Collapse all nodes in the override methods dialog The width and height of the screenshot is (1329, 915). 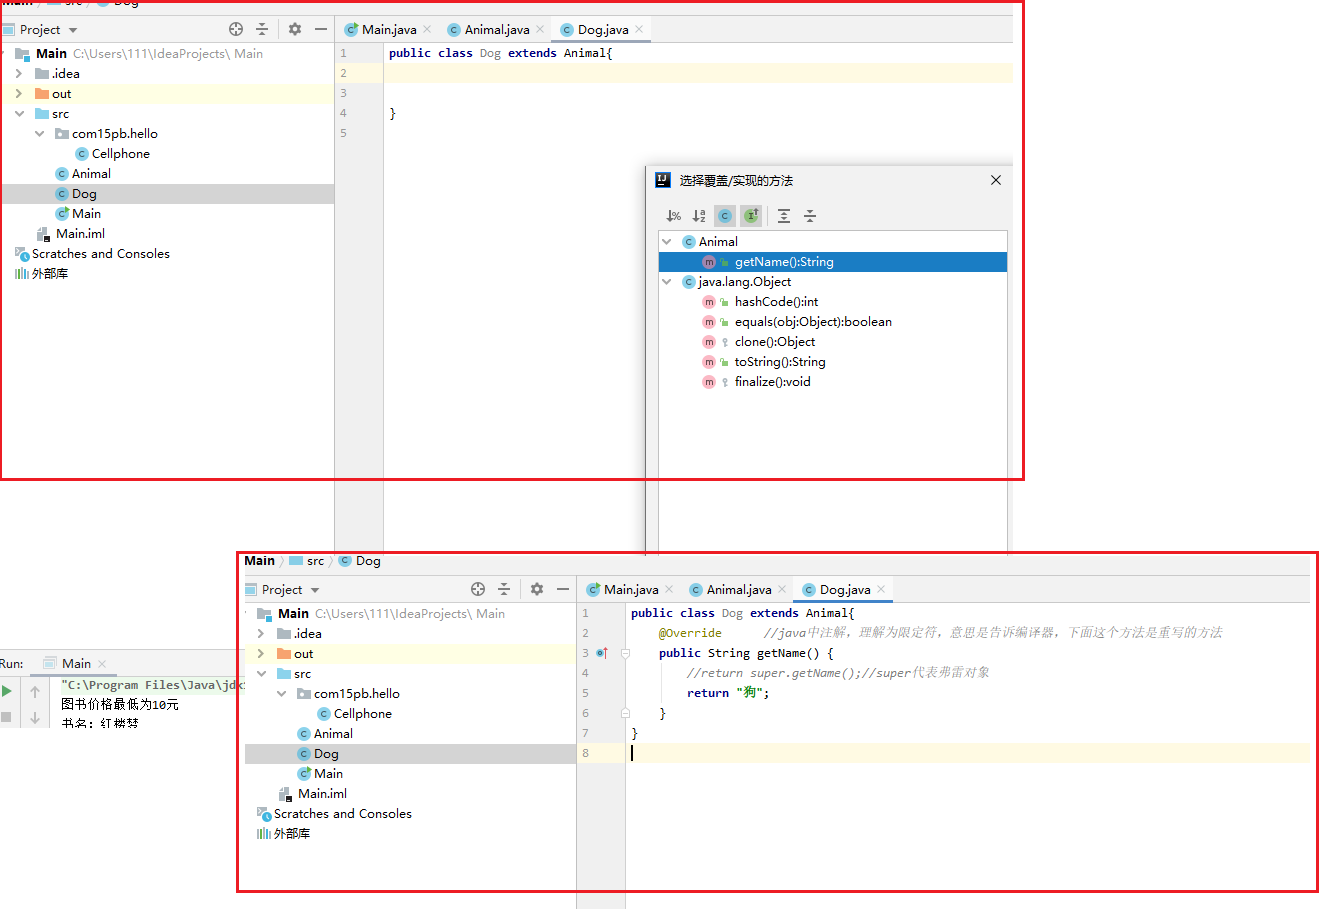pyautogui.click(x=810, y=216)
